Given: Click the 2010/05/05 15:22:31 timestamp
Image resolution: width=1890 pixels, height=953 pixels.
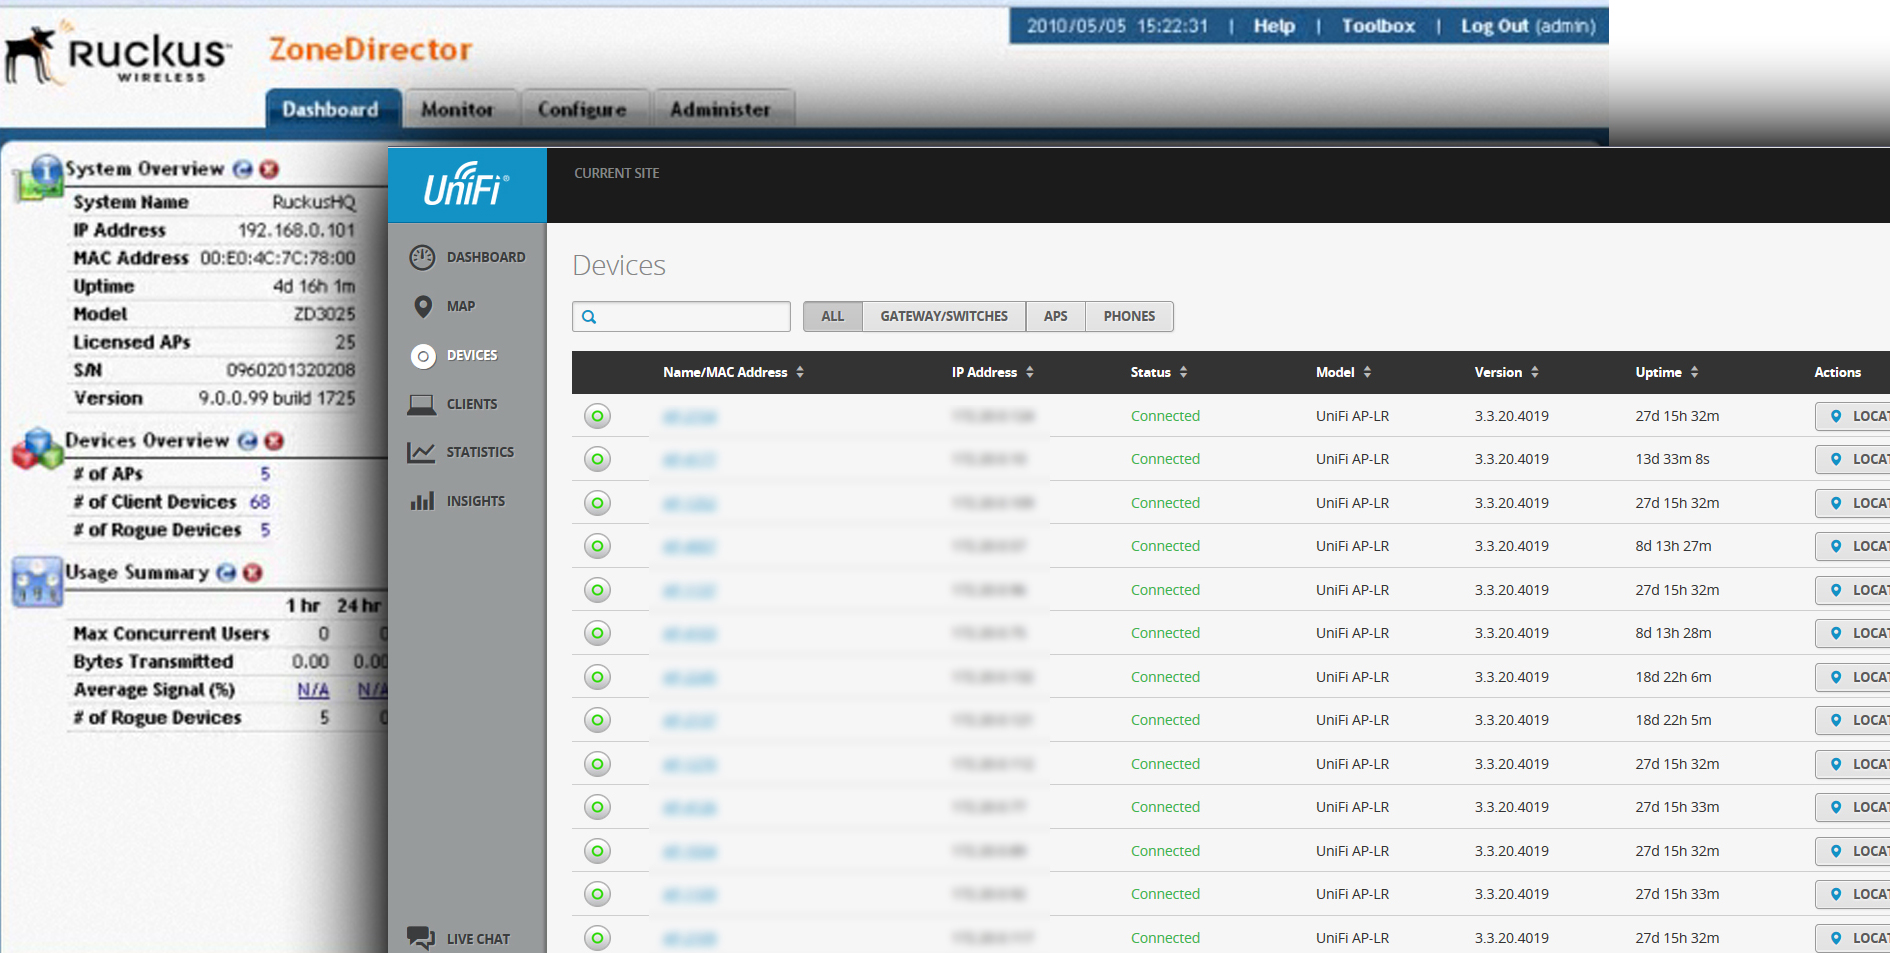Looking at the screenshot, I should click(x=1117, y=26).
